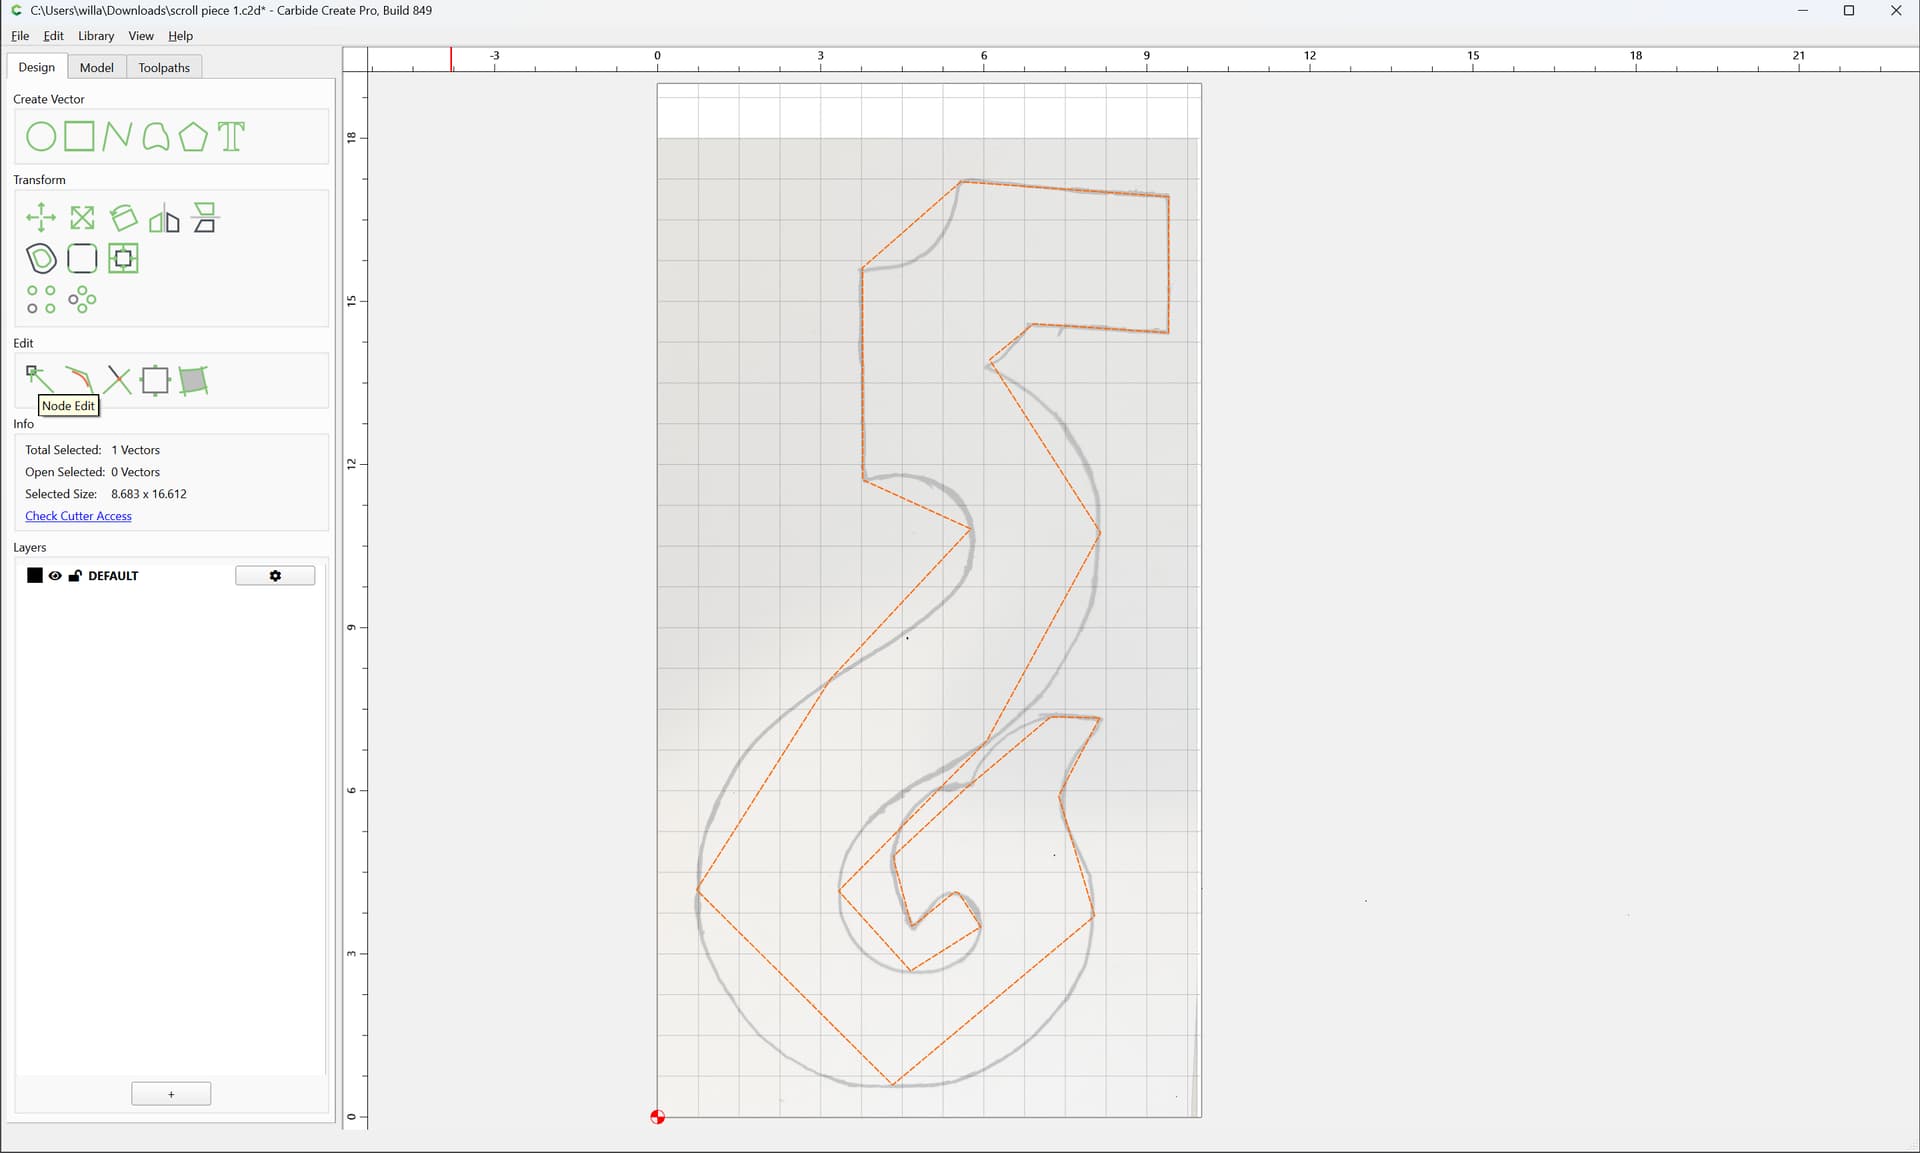This screenshot has width=1920, height=1153.
Task: Open DEFAULT layer color swatch
Action: 35,575
